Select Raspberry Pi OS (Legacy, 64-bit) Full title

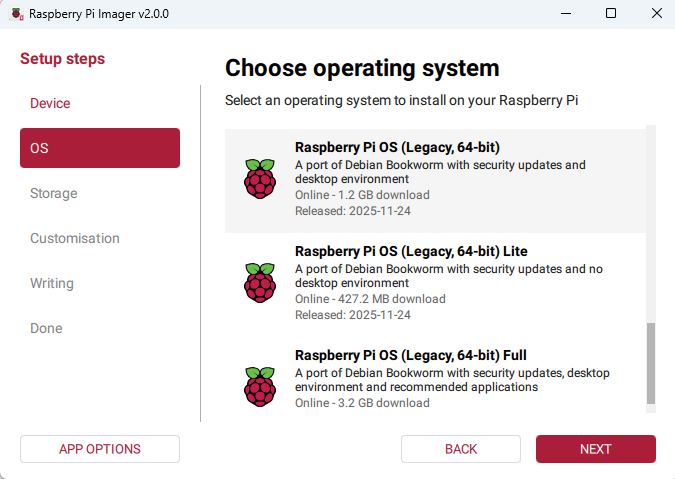point(410,355)
